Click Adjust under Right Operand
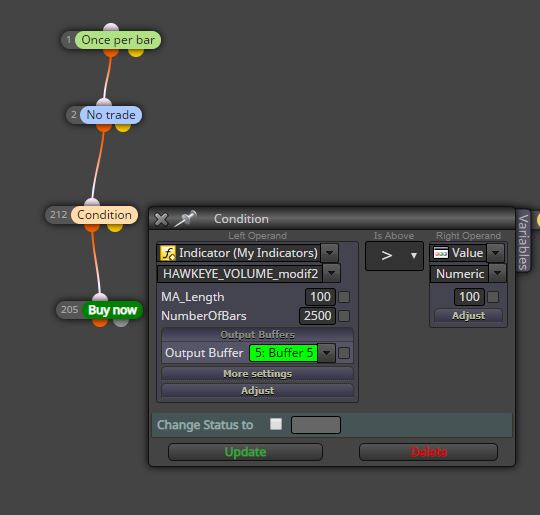 tap(469, 316)
